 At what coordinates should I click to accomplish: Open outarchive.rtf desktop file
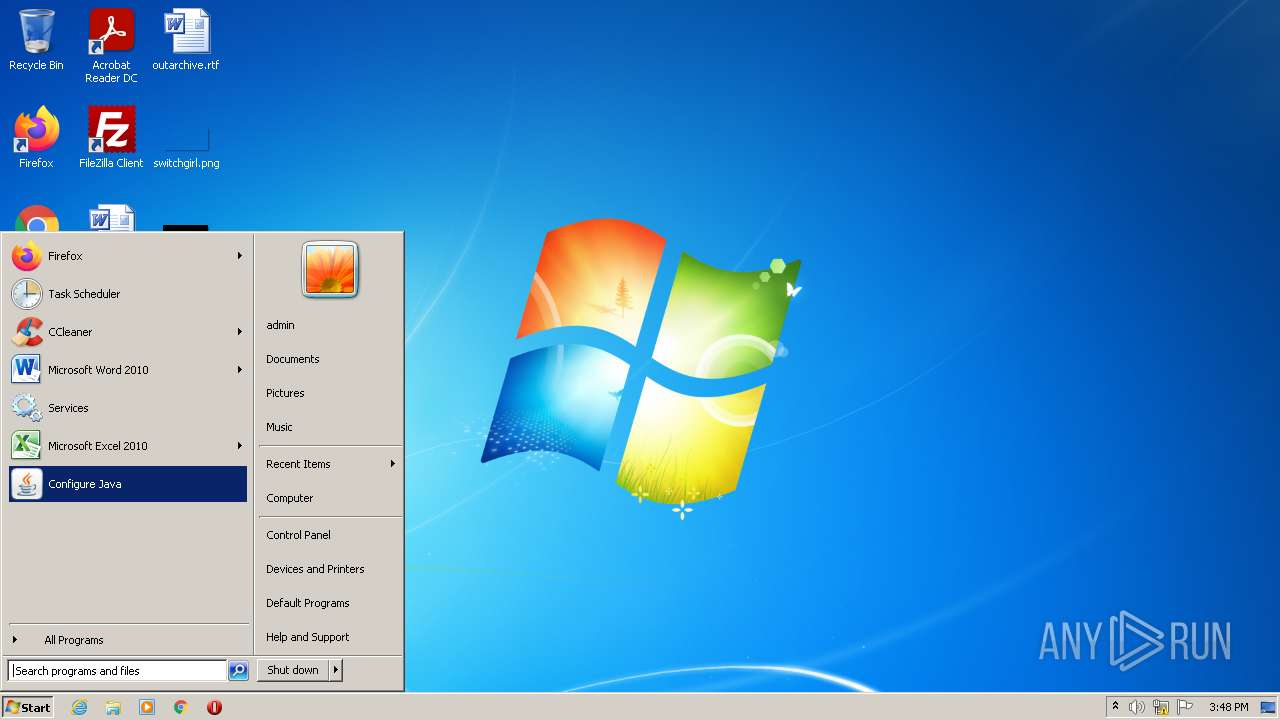click(x=186, y=40)
